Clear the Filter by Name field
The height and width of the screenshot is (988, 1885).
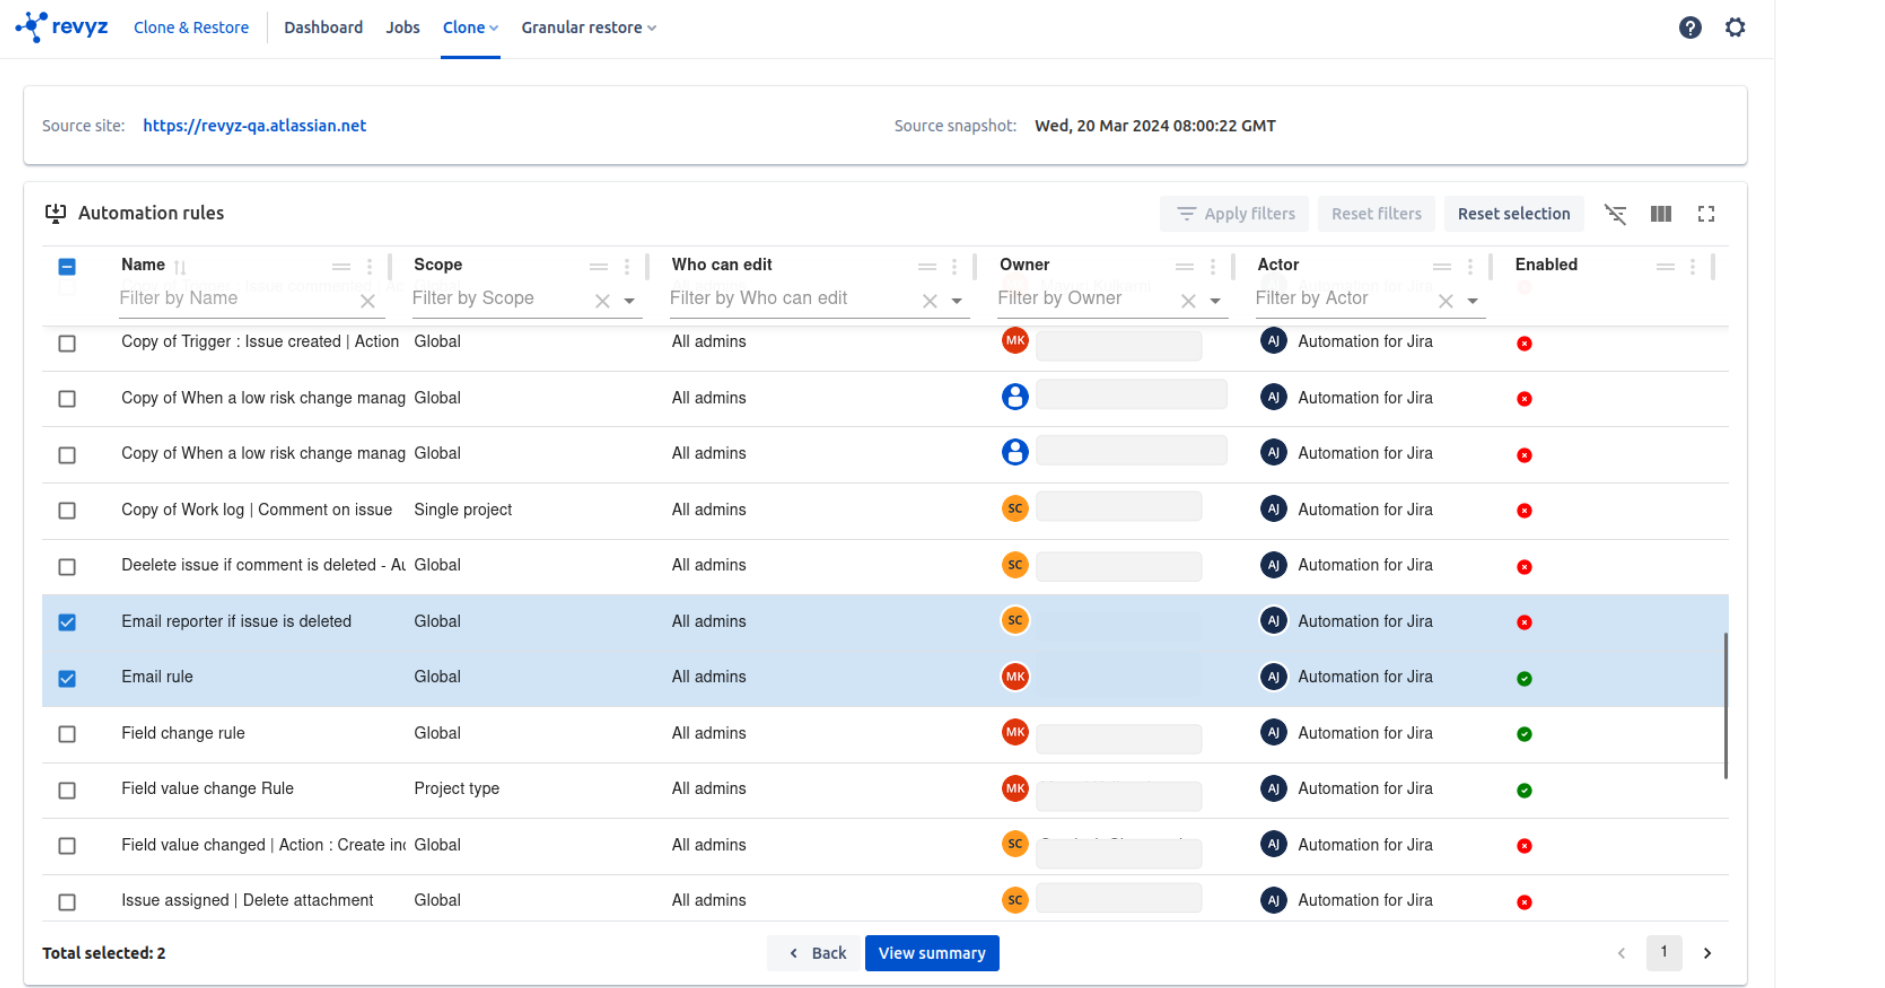(x=368, y=301)
